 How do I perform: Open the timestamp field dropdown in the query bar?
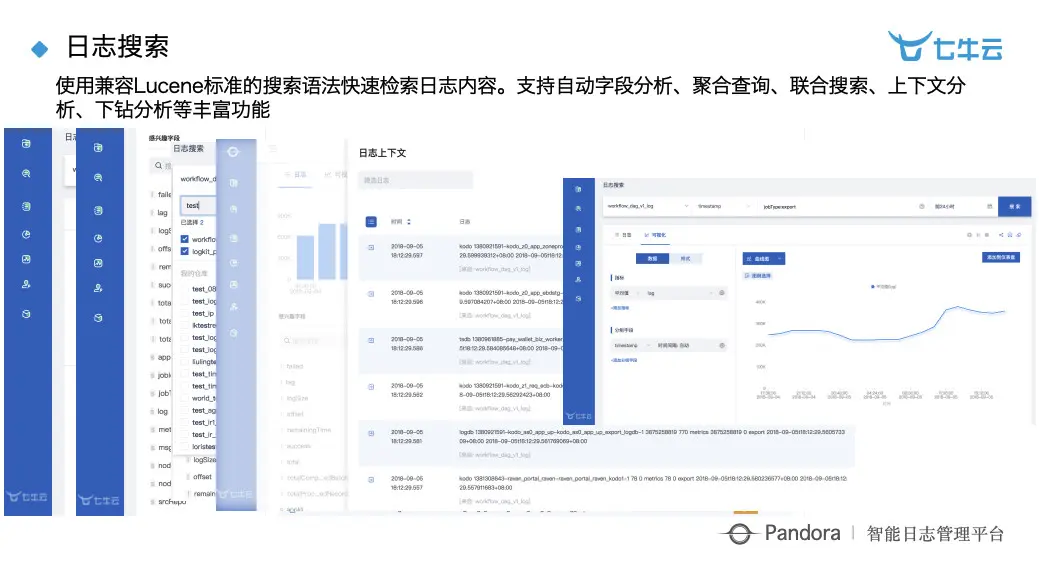[x=723, y=207]
